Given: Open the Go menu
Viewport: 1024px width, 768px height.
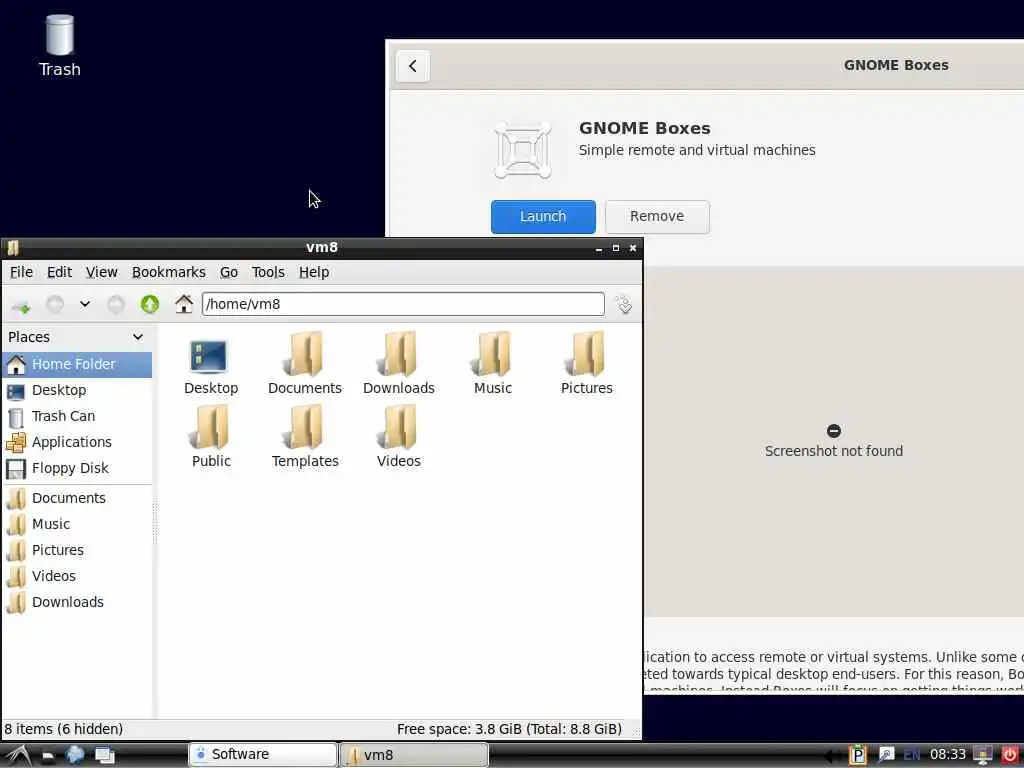Looking at the screenshot, I should tap(229, 272).
